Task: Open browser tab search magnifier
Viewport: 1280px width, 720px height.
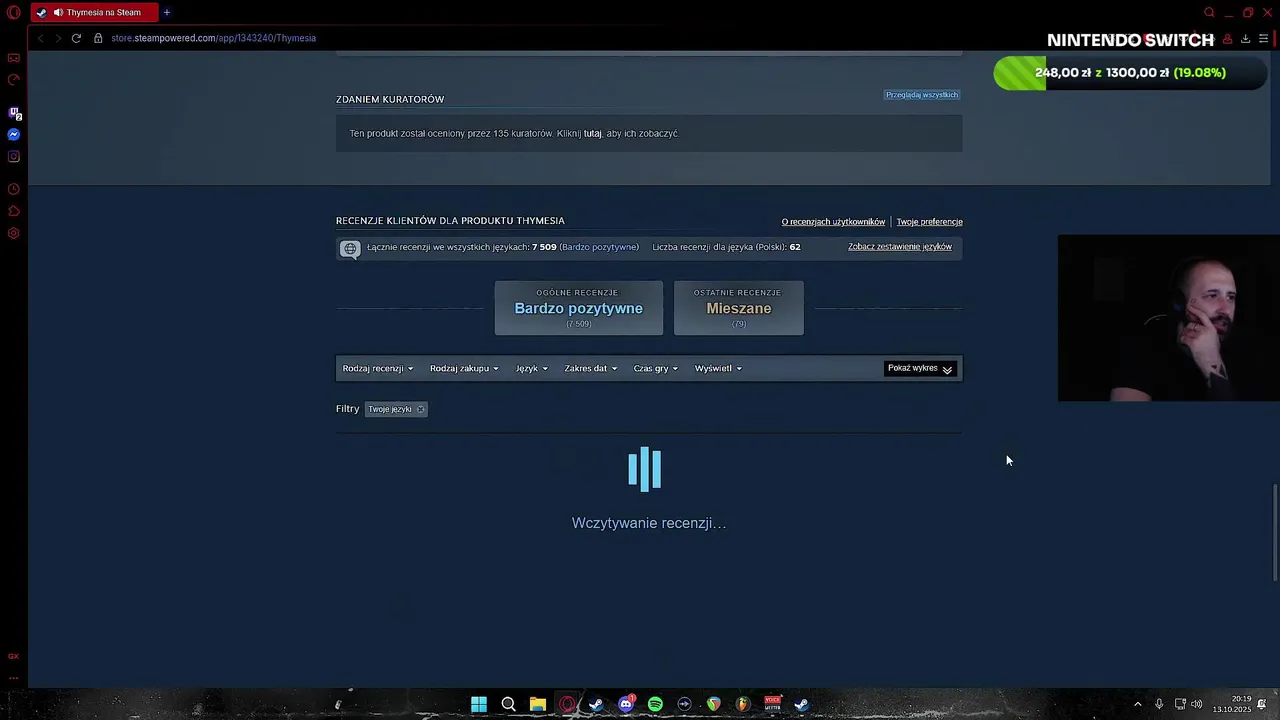Action: click(1209, 13)
